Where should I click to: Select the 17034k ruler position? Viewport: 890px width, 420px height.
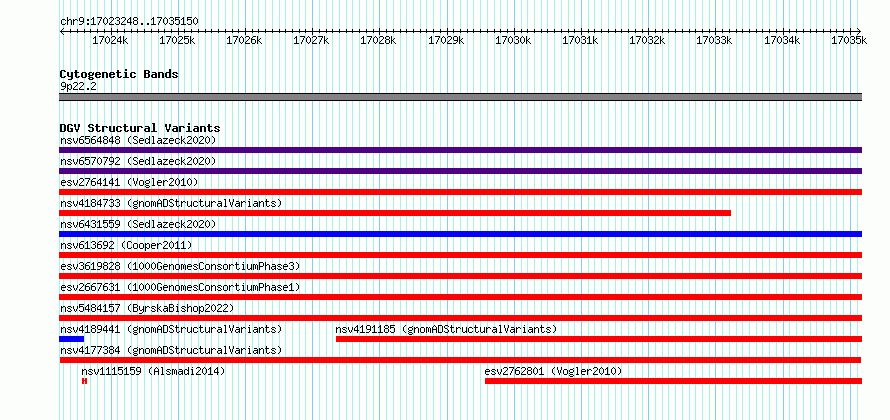click(x=782, y=40)
